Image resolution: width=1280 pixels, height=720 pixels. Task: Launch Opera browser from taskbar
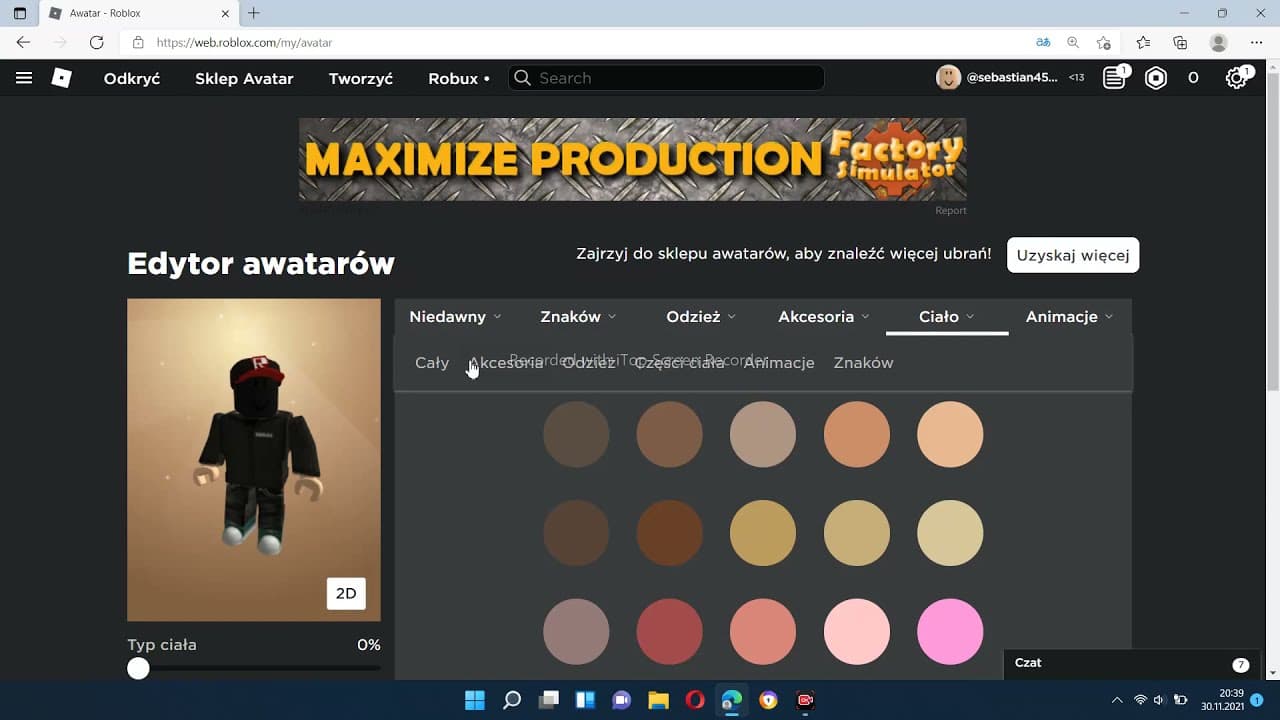[x=695, y=700]
